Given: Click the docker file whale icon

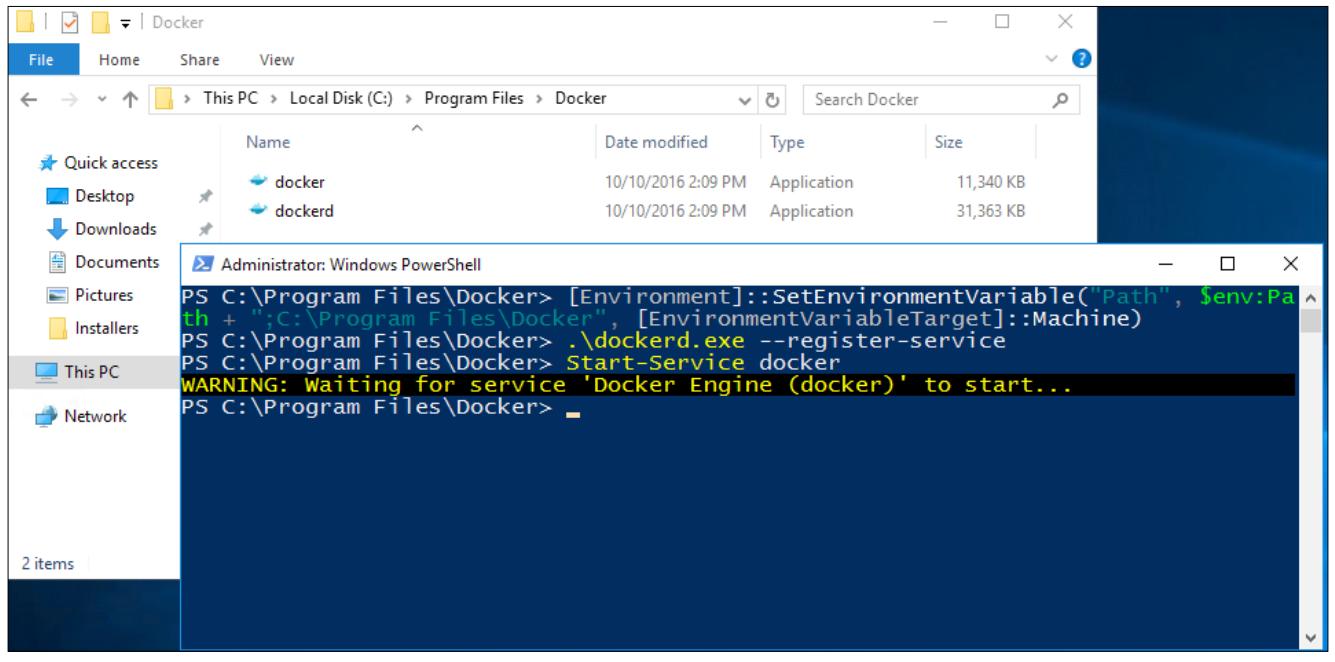Looking at the screenshot, I should coord(258,182).
